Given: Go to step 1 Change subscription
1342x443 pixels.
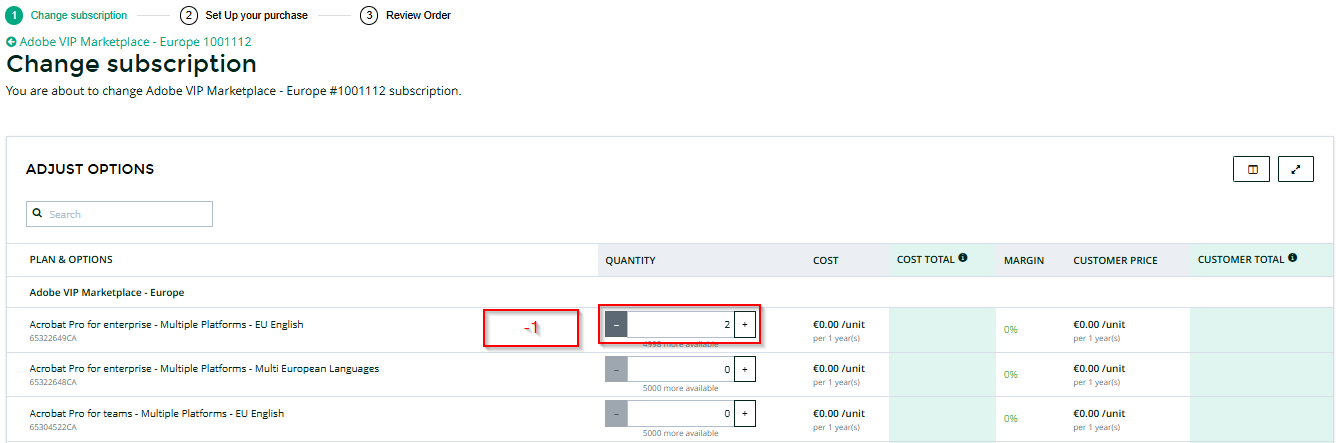Looking at the screenshot, I should (68, 15).
